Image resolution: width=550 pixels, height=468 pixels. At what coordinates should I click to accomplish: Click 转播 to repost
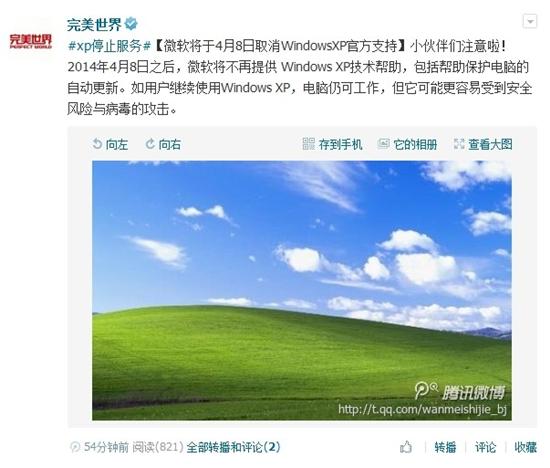(x=445, y=447)
